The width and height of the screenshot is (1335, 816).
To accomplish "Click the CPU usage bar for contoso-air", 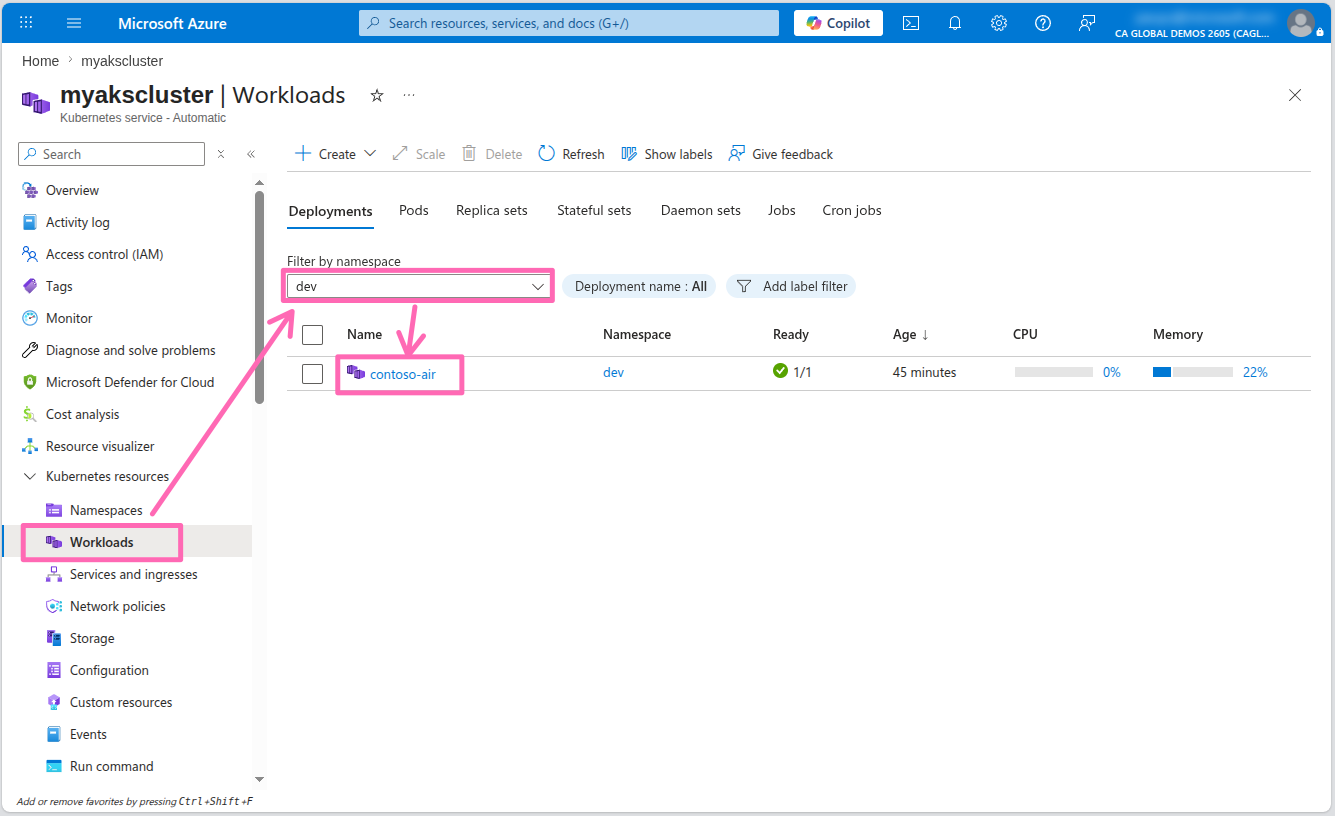I will click(1054, 372).
